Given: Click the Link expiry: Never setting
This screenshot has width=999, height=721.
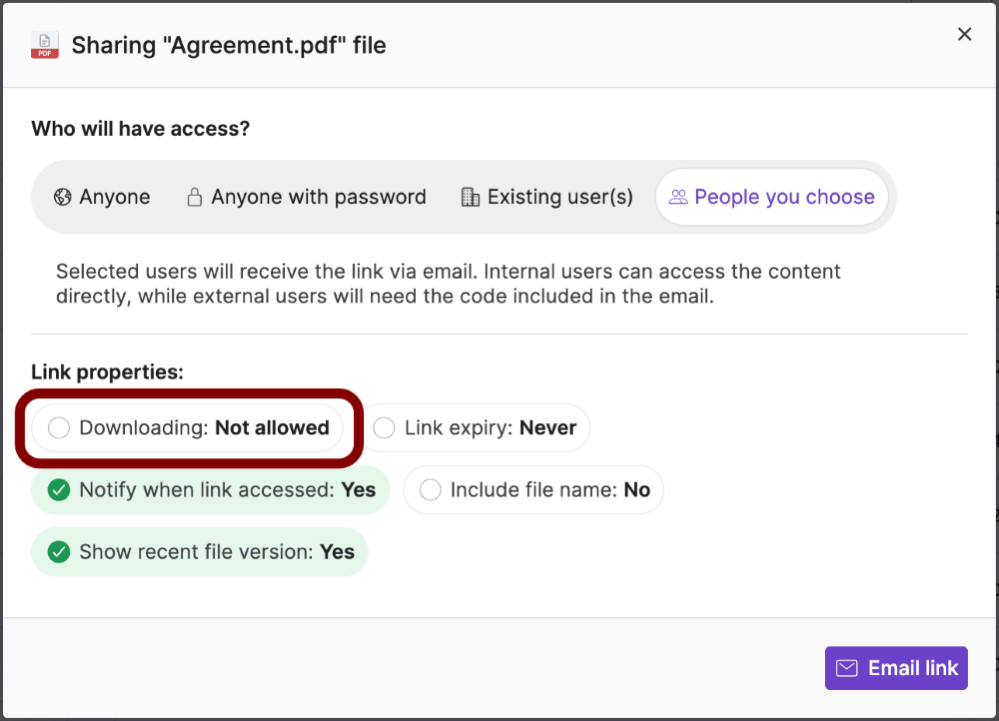Looking at the screenshot, I should [x=478, y=427].
